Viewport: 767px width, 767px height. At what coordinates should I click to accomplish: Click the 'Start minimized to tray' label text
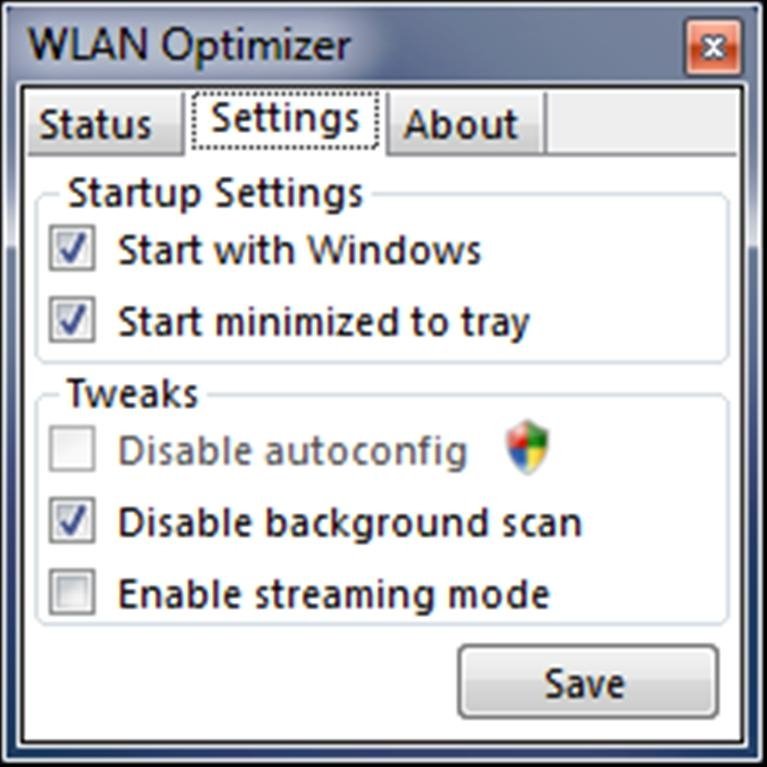(x=324, y=323)
